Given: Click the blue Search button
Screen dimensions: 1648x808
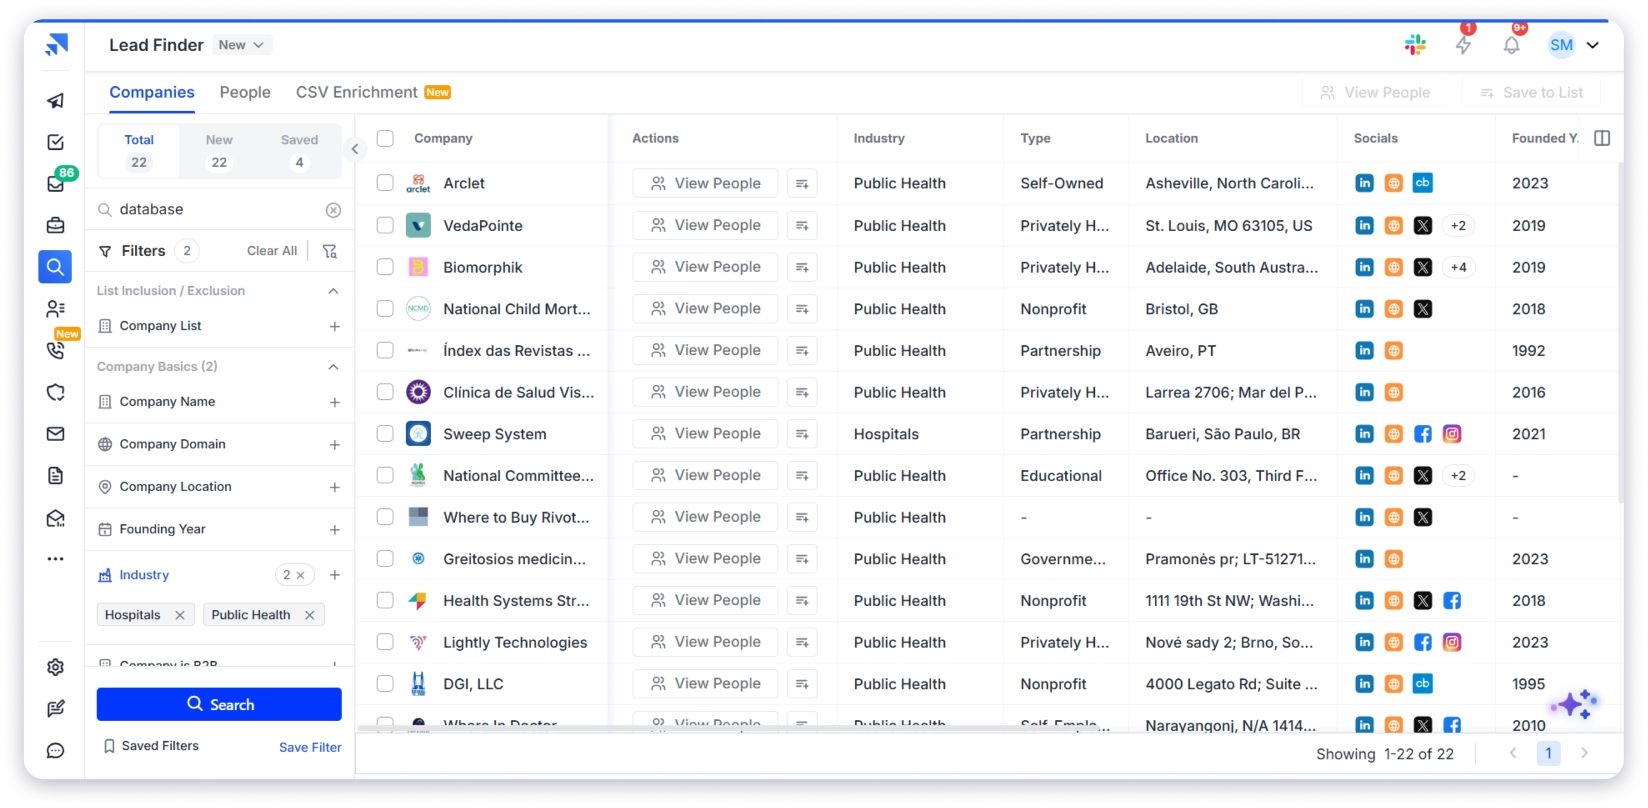Looking at the screenshot, I should tap(219, 704).
